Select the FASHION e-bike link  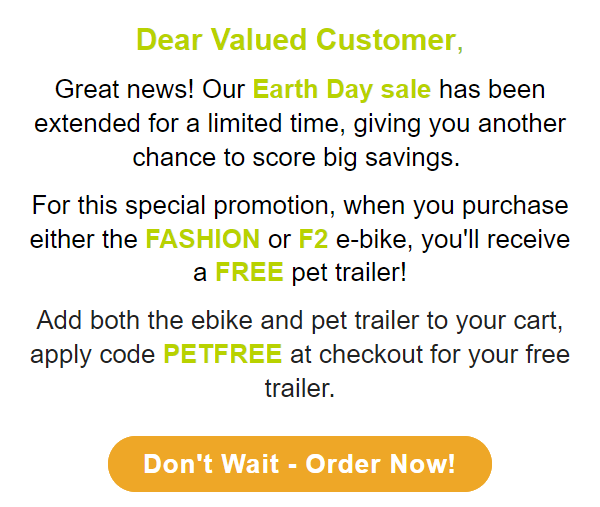[203, 239]
